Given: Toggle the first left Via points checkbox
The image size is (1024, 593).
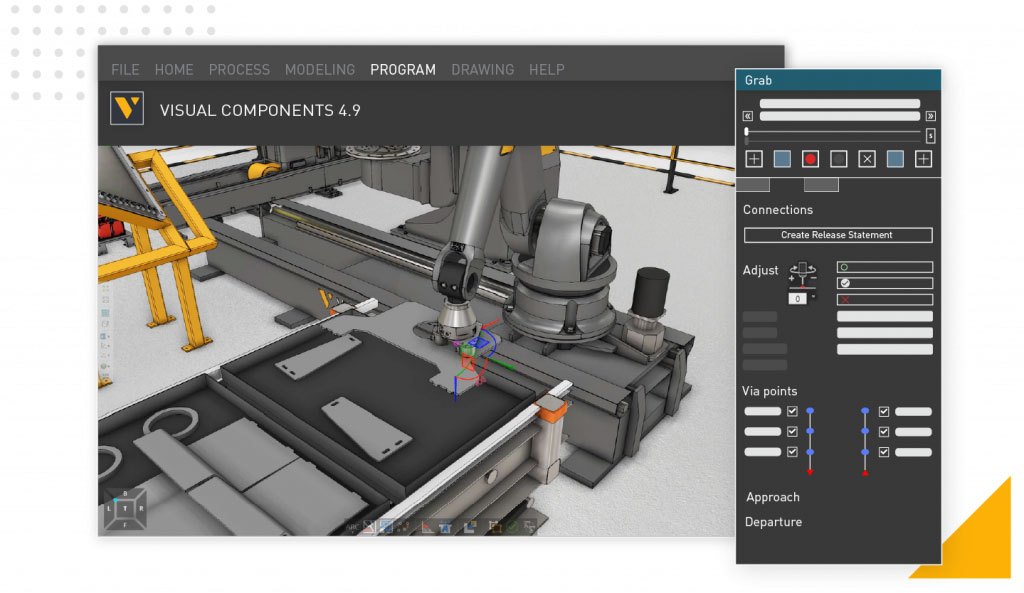Looking at the screenshot, I should 792,411.
